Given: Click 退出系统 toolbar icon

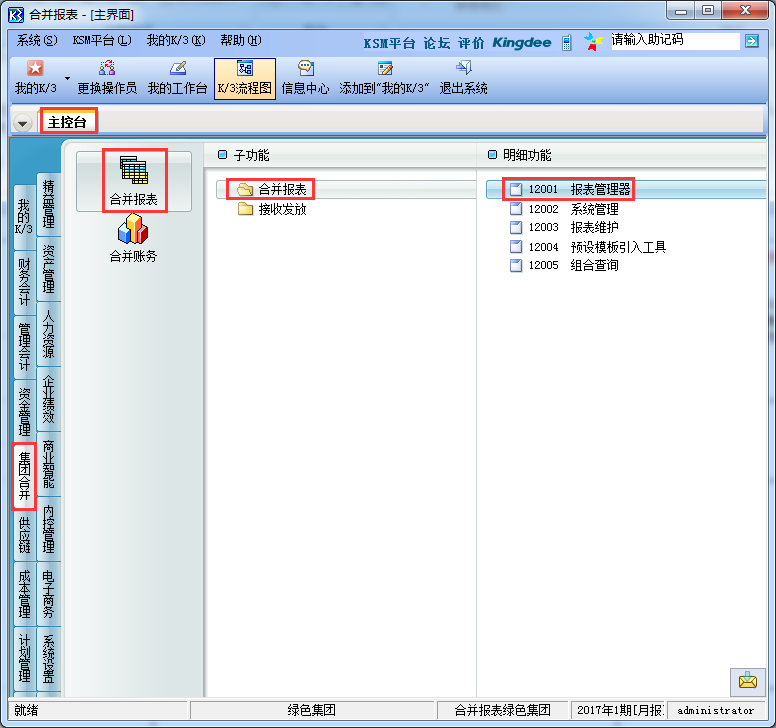Looking at the screenshot, I should 463,78.
